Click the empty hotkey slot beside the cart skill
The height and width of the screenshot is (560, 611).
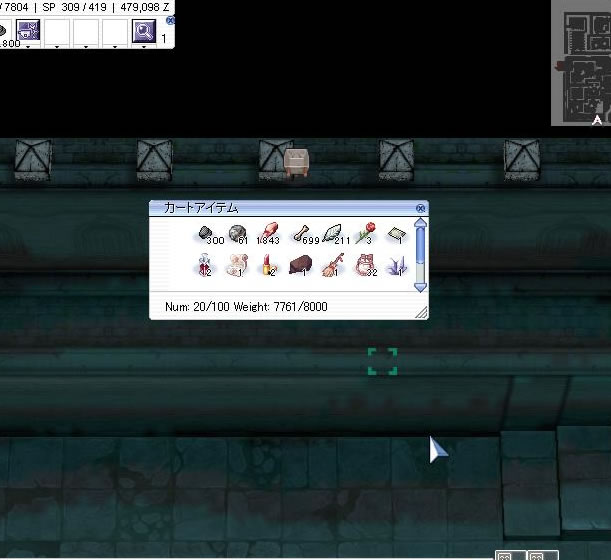(x=57, y=31)
